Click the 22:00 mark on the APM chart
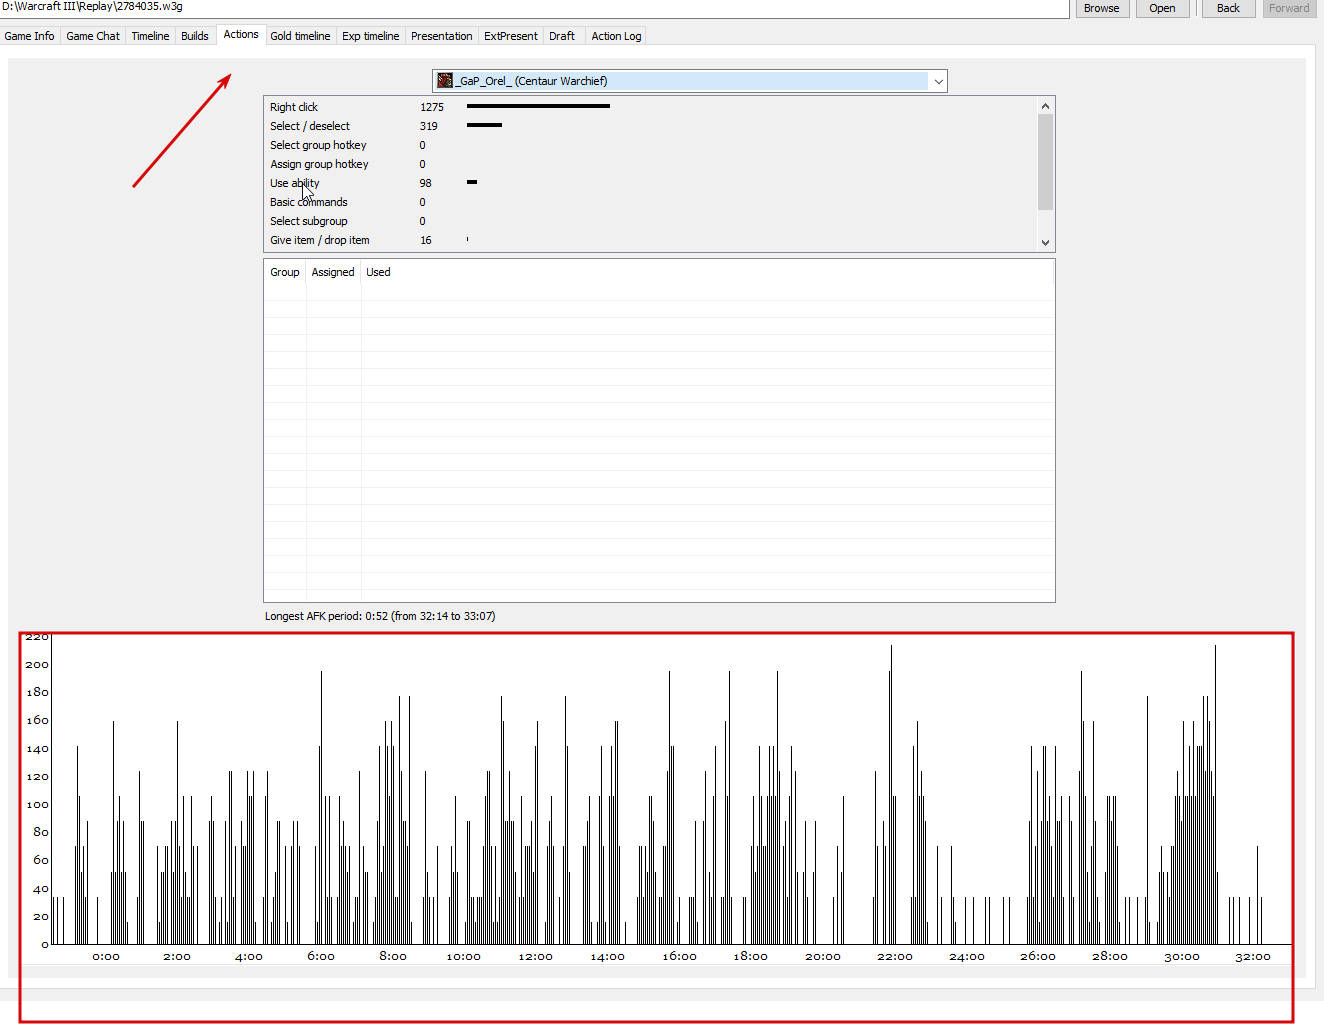The image size is (1324, 1024). (895, 956)
